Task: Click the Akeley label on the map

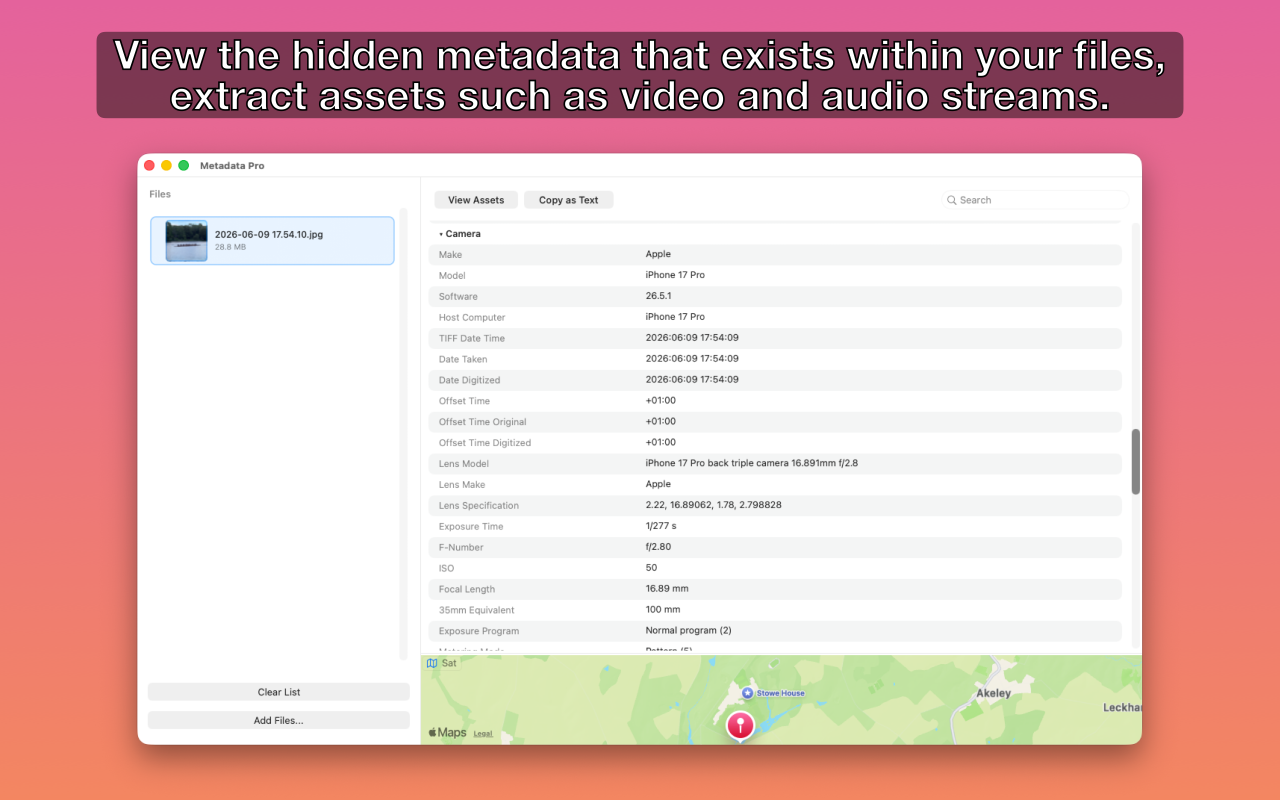Action: pos(993,693)
